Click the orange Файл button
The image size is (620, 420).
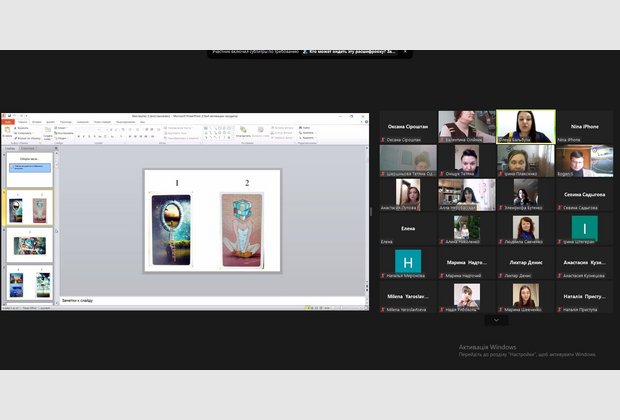point(8,121)
